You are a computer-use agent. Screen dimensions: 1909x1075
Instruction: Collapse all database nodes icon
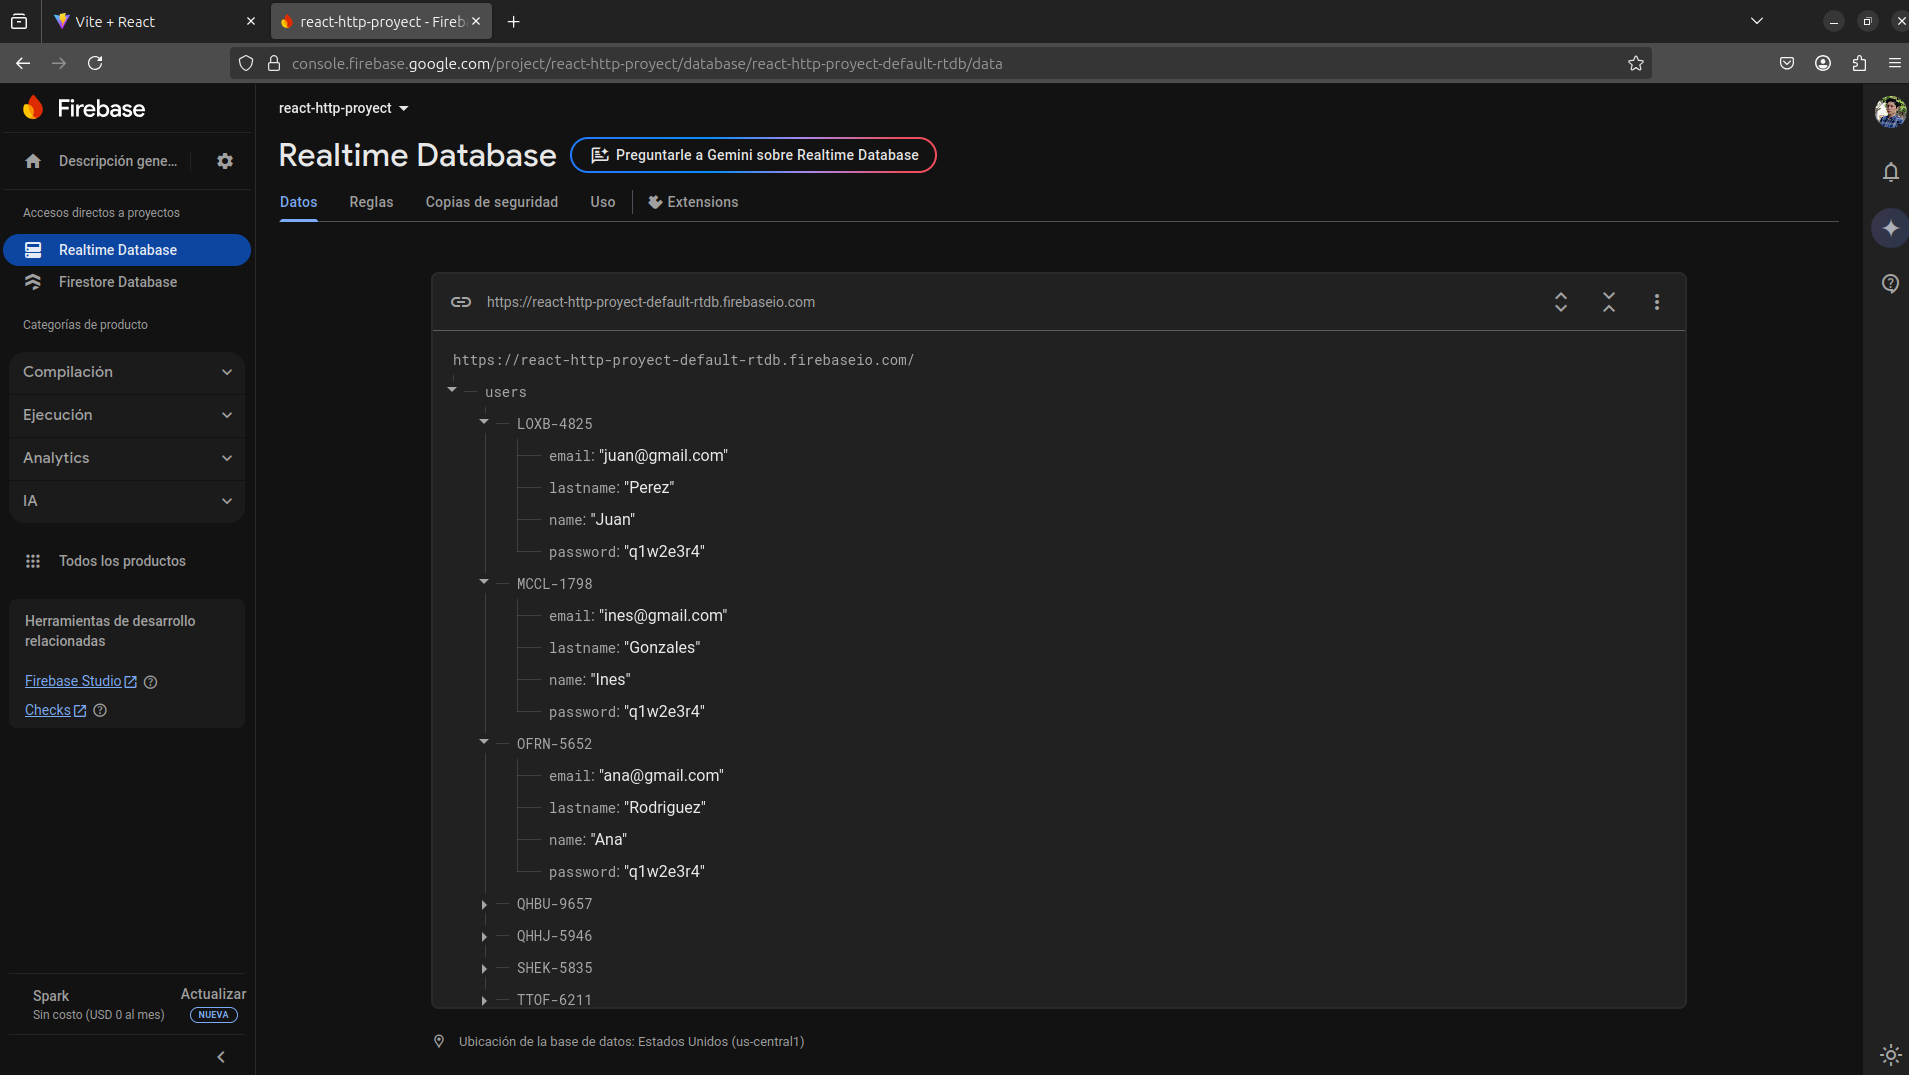1609,302
